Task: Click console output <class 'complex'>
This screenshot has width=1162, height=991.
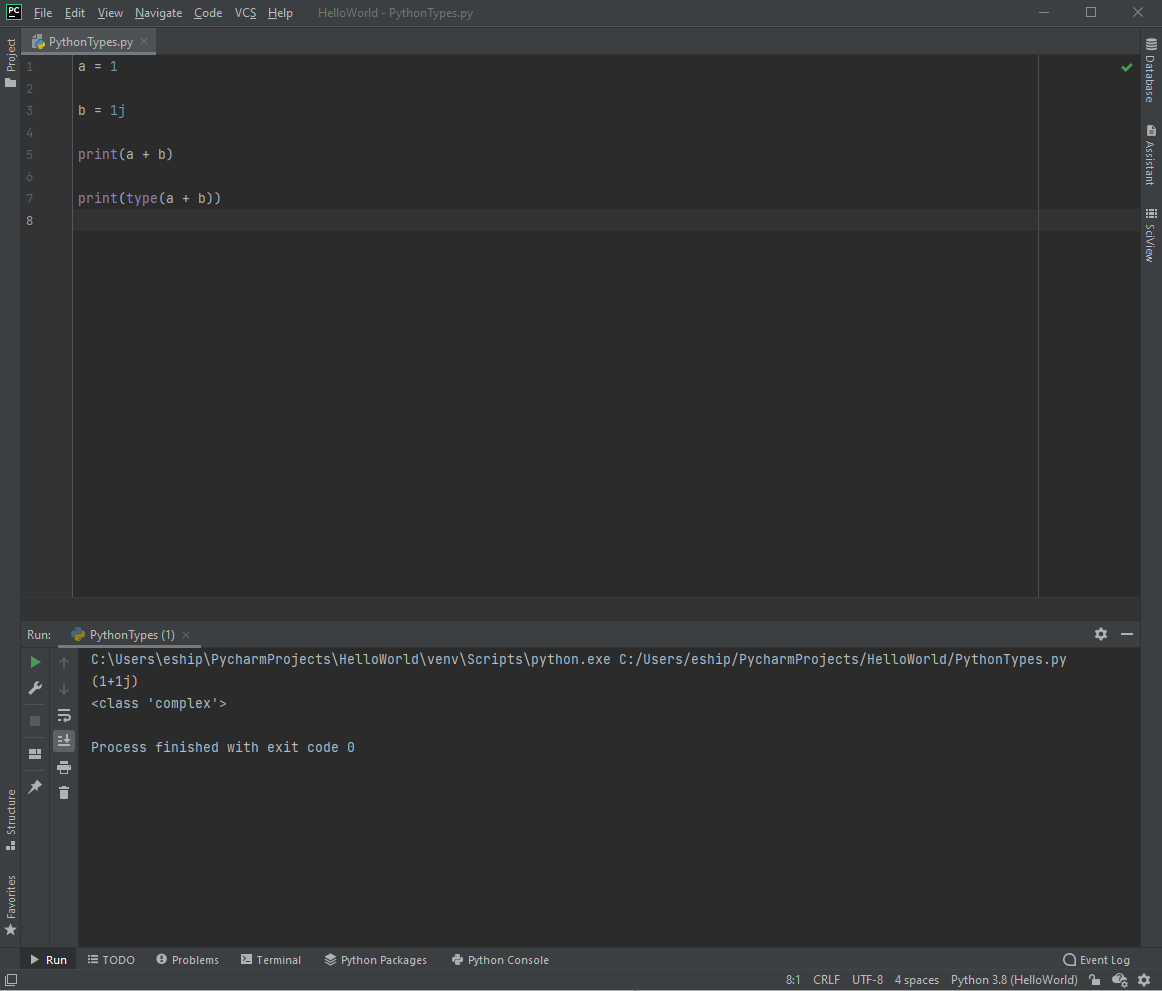Action: tap(159, 703)
